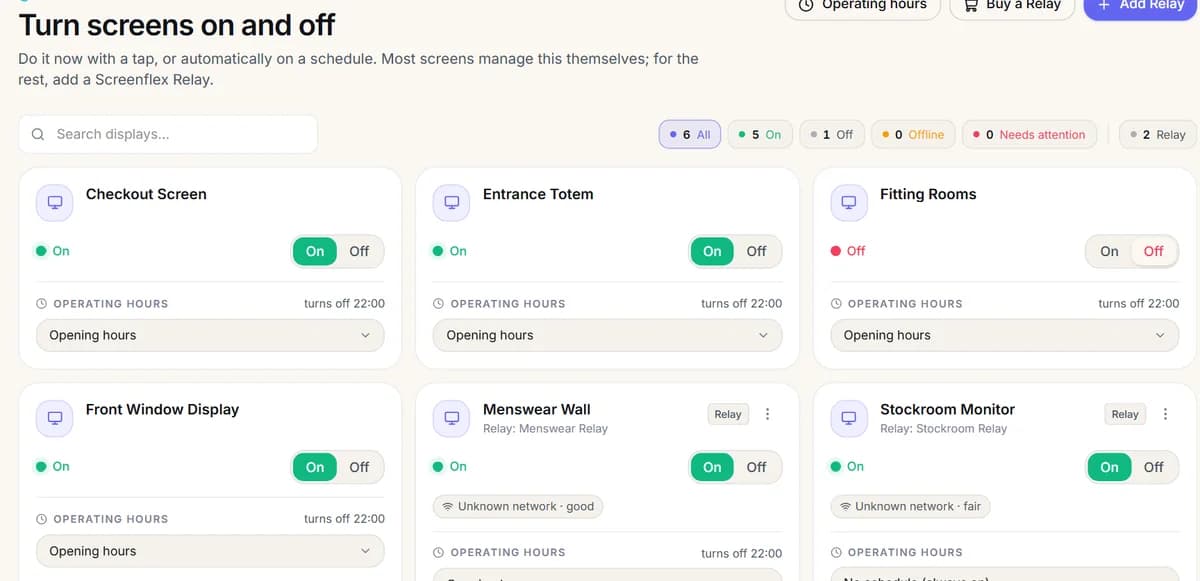The image size is (1200, 581).
Task: Turn Fitting Rooms on
Action: click(x=1109, y=251)
